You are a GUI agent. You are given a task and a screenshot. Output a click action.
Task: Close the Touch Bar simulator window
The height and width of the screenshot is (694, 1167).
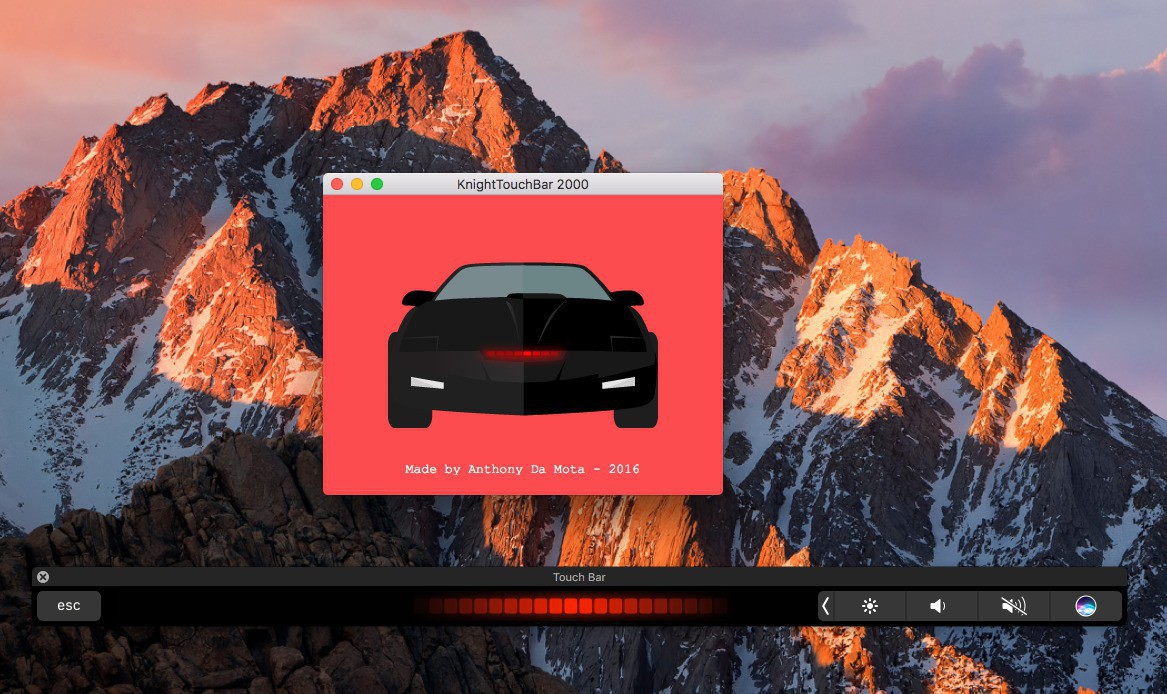pyautogui.click(x=43, y=576)
